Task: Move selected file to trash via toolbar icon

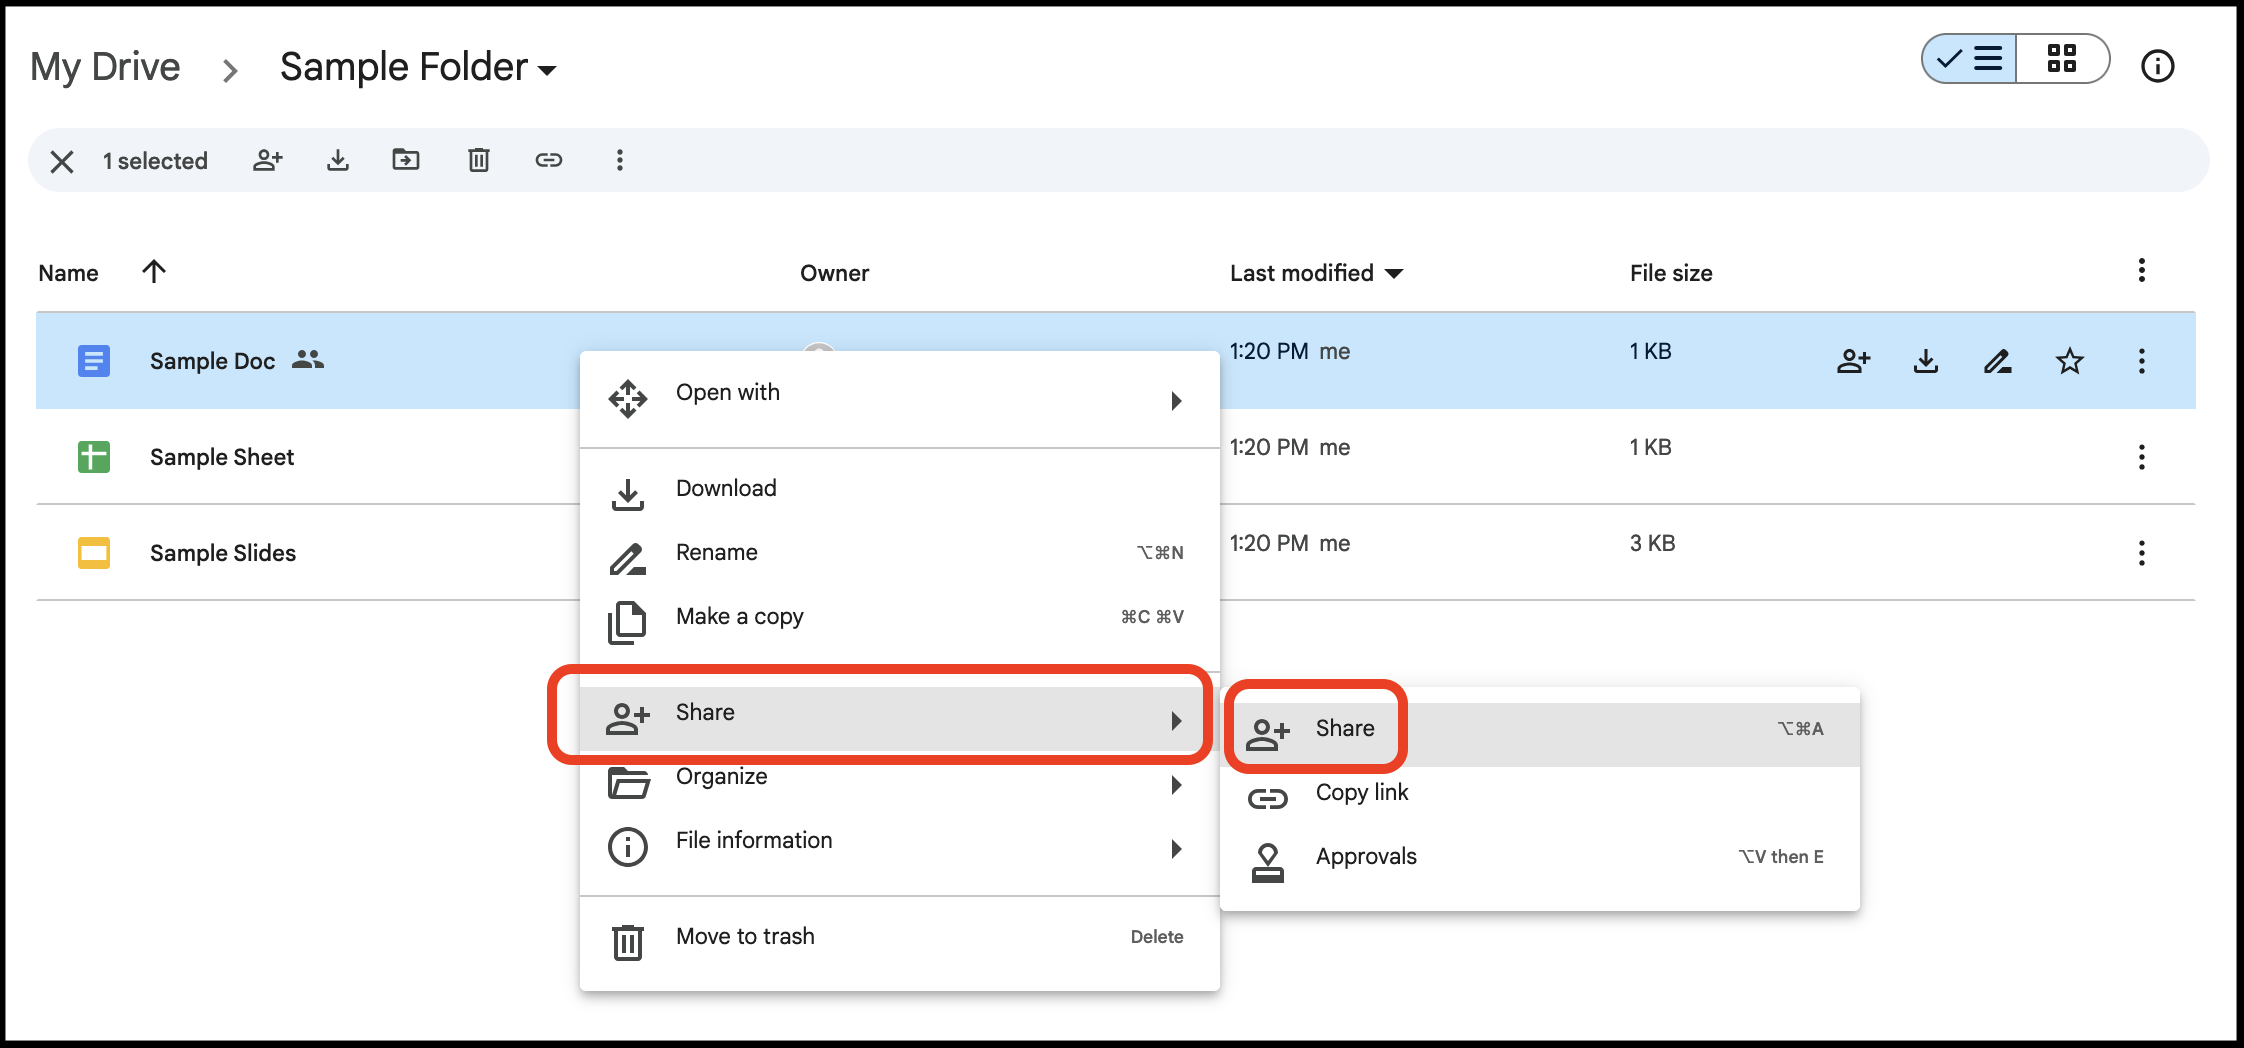Action: [x=477, y=160]
